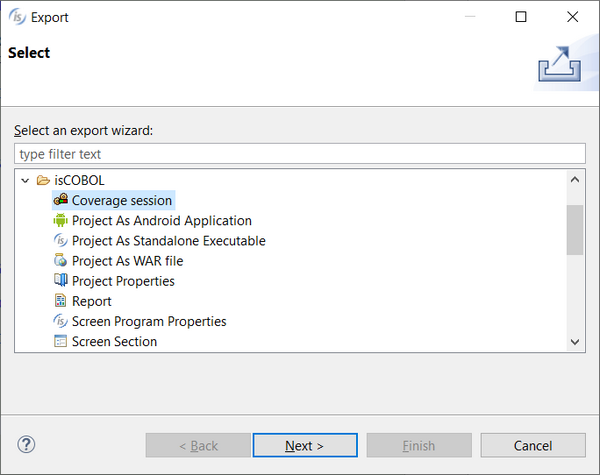
Task: Click the scroll down arrow in wizard list
Action: point(575,341)
